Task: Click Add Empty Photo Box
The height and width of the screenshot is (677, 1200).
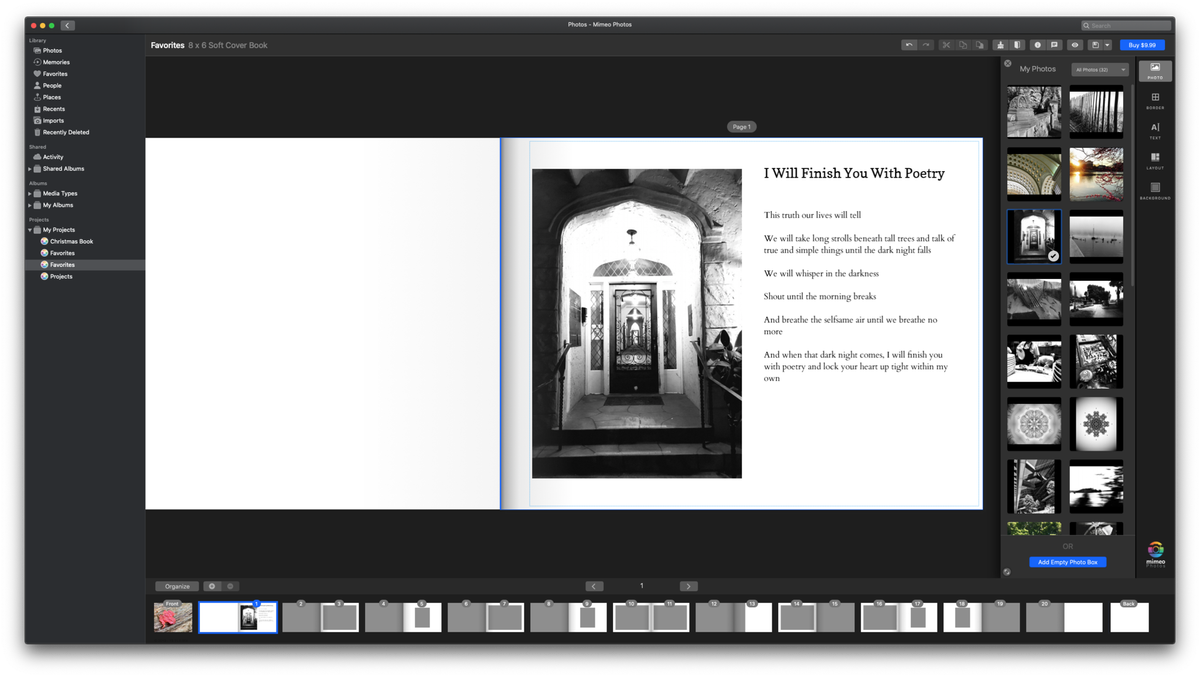Action: (1068, 563)
